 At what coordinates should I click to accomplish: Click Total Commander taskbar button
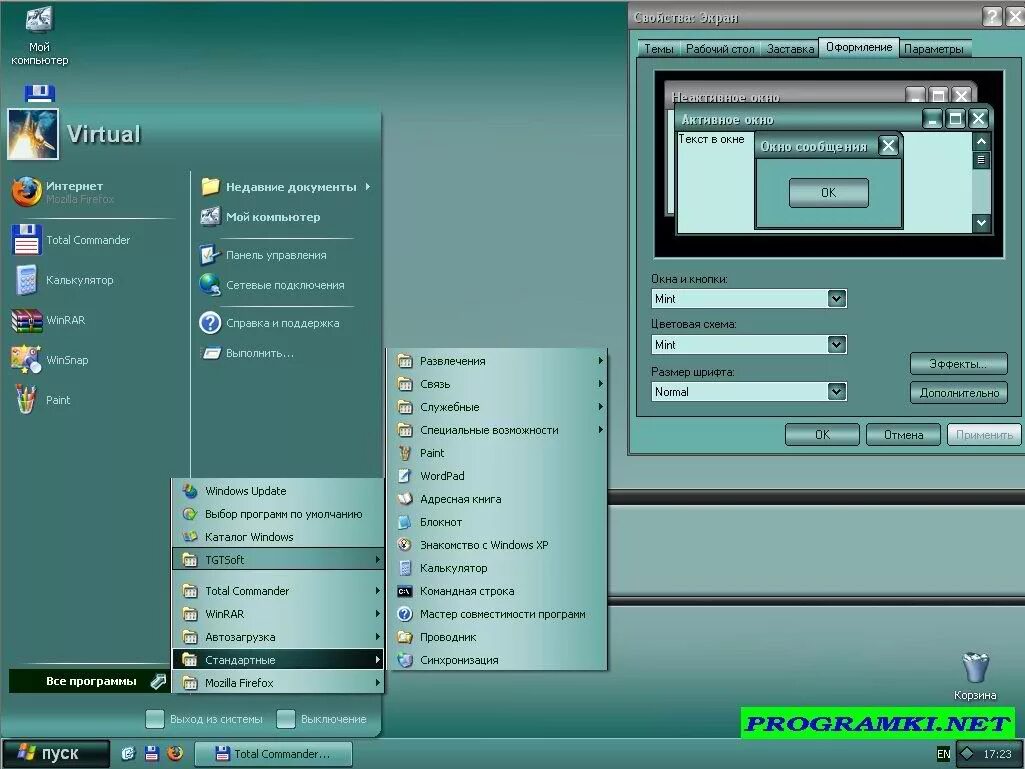click(273, 754)
